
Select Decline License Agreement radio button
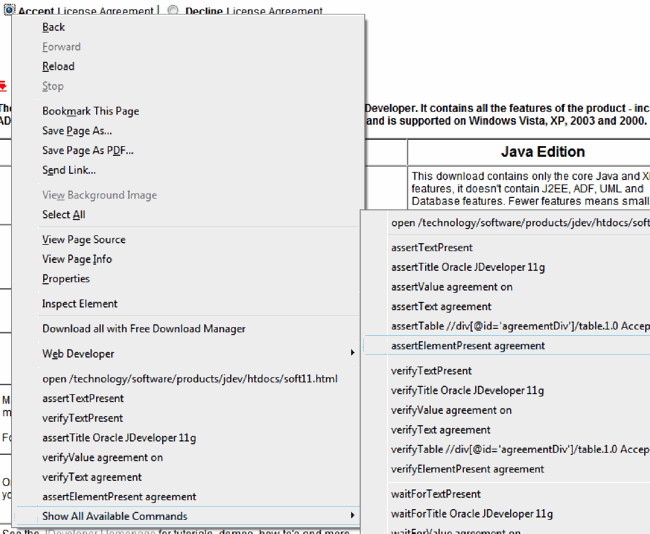point(173,11)
